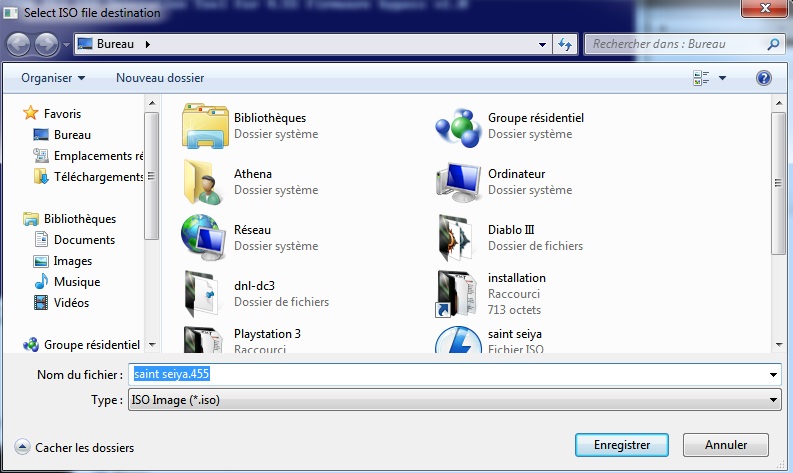The image size is (793, 473).
Task: Select the Diablo III folder icon
Action: (x=459, y=237)
